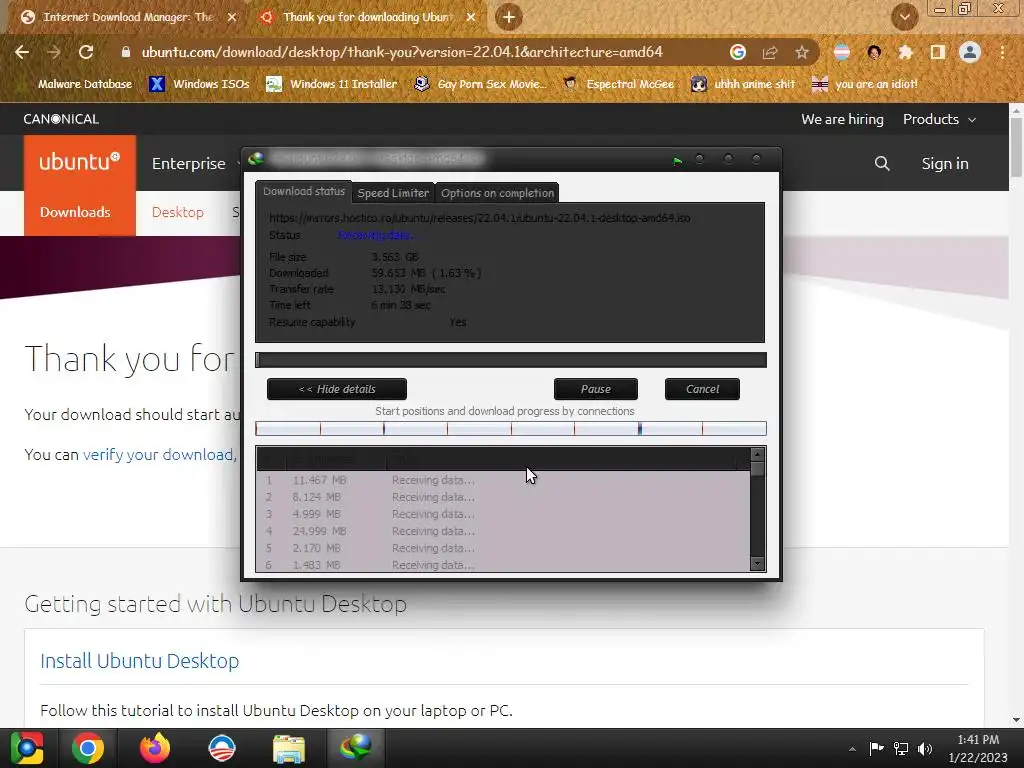The width and height of the screenshot is (1024, 768).
Task: Reload the Ubuntu download page
Action: pyautogui.click(x=86, y=52)
